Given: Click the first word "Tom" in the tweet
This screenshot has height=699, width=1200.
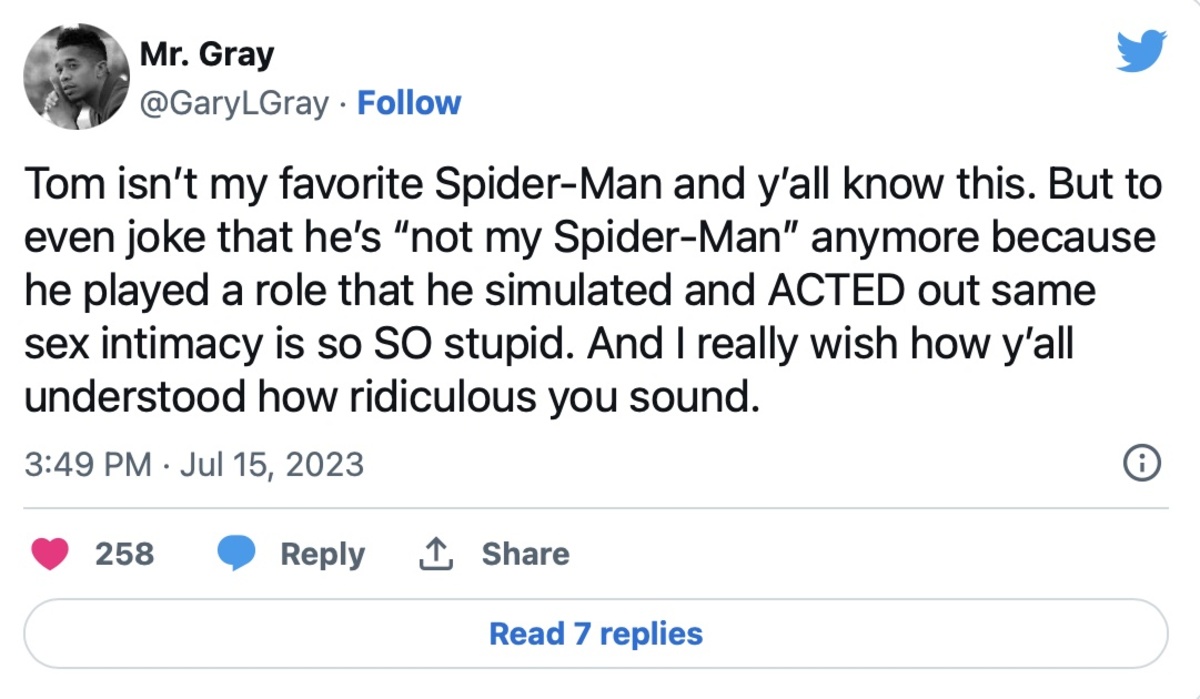Looking at the screenshot, I should (x=57, y=187).
